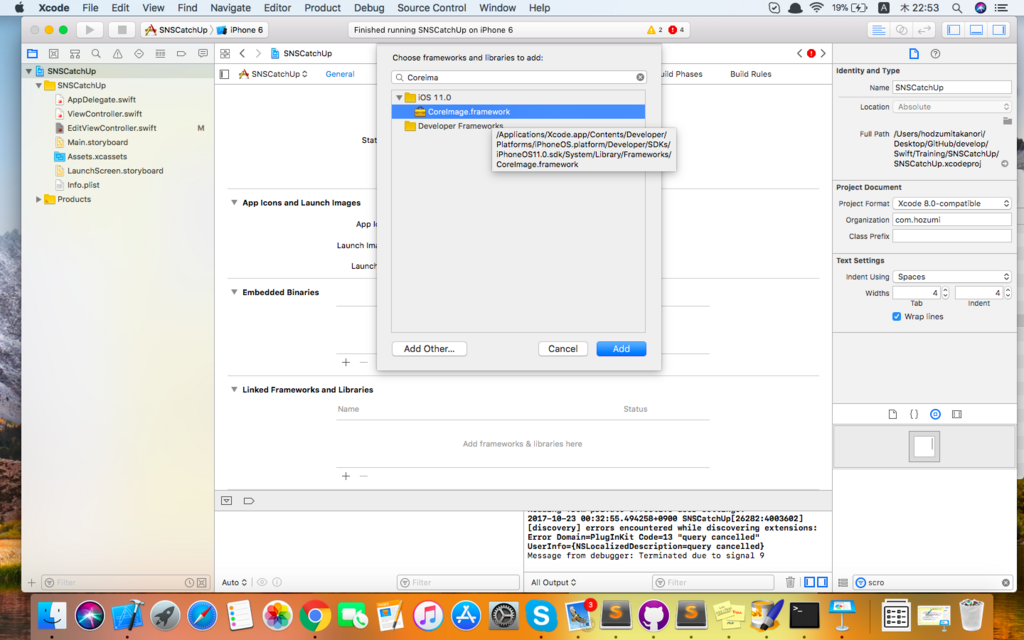1024x640 pixels.
Task: Open the Editor menu
Action: click(278, 8)
